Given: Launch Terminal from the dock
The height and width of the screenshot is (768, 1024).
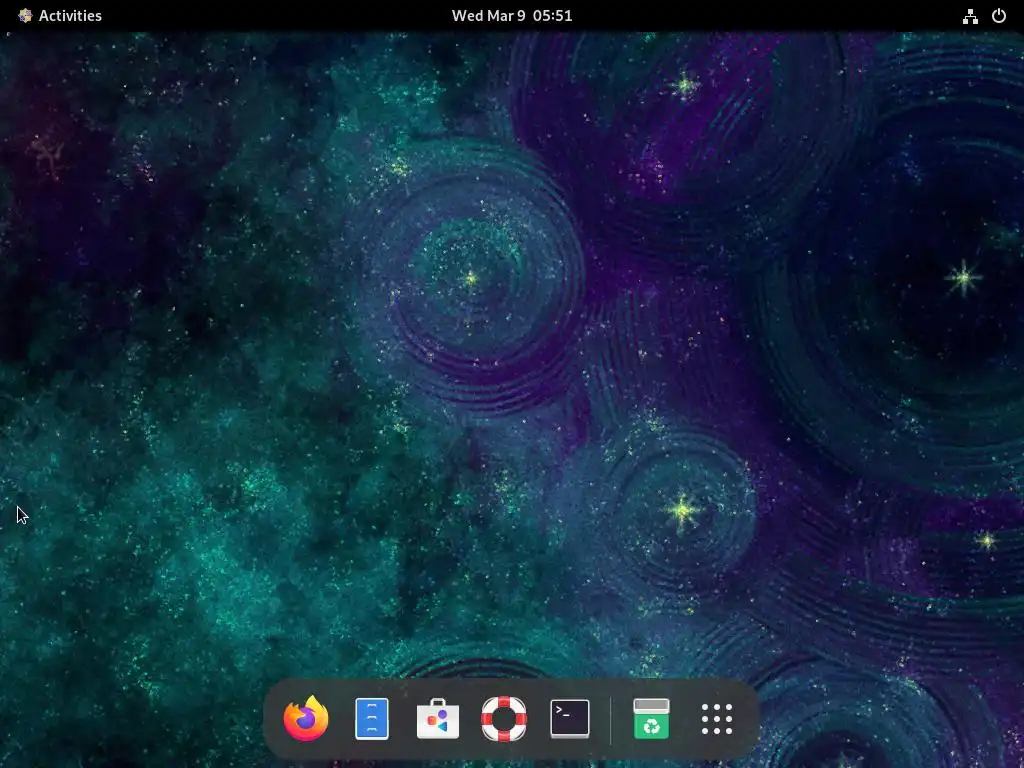Looking at the screenshot, I should click(569, 719).
